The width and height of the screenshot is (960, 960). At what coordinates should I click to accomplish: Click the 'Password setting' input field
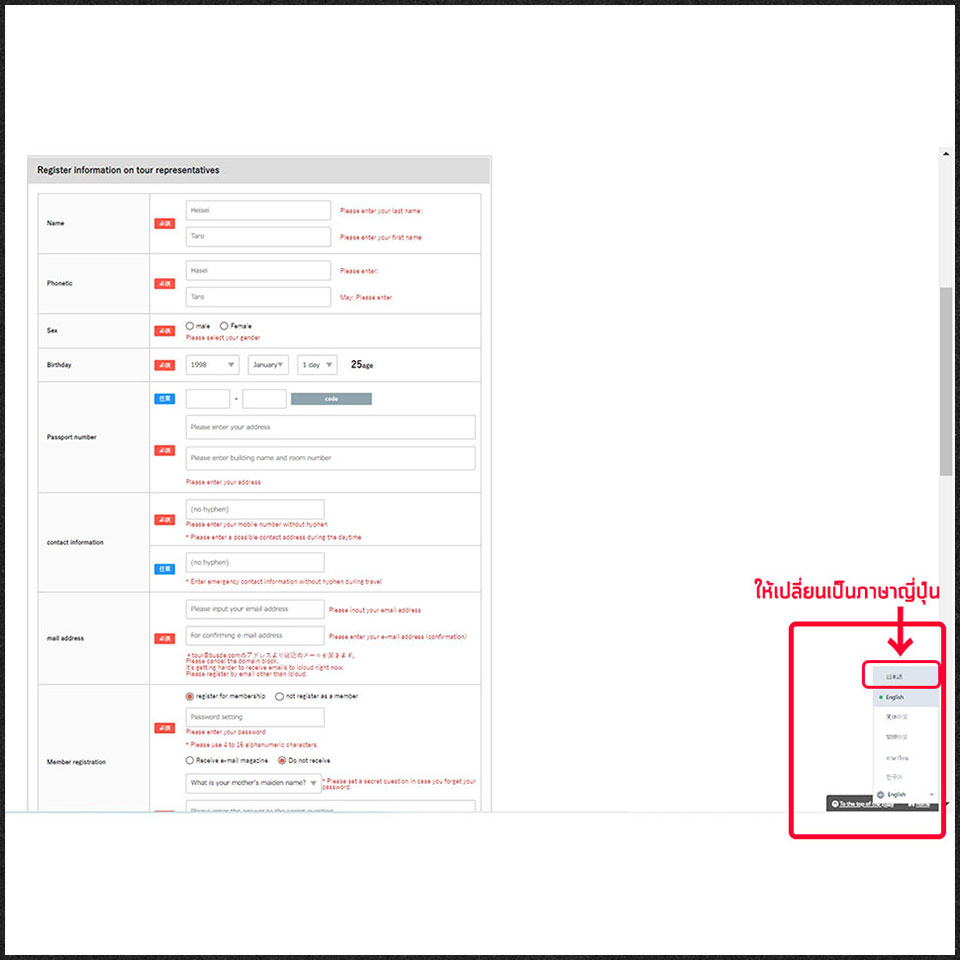click(x=255, y=717)
